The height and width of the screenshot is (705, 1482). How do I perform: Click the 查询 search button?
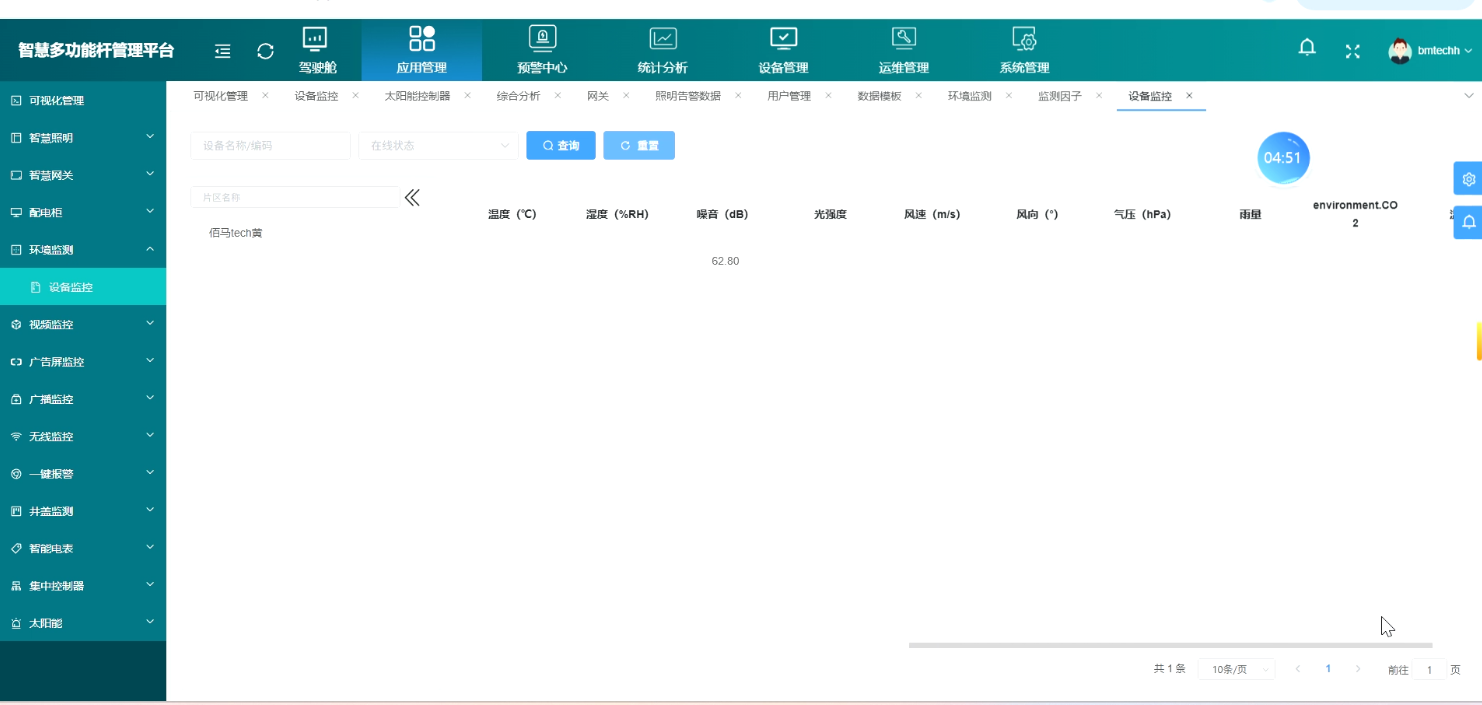click(561, 146)
